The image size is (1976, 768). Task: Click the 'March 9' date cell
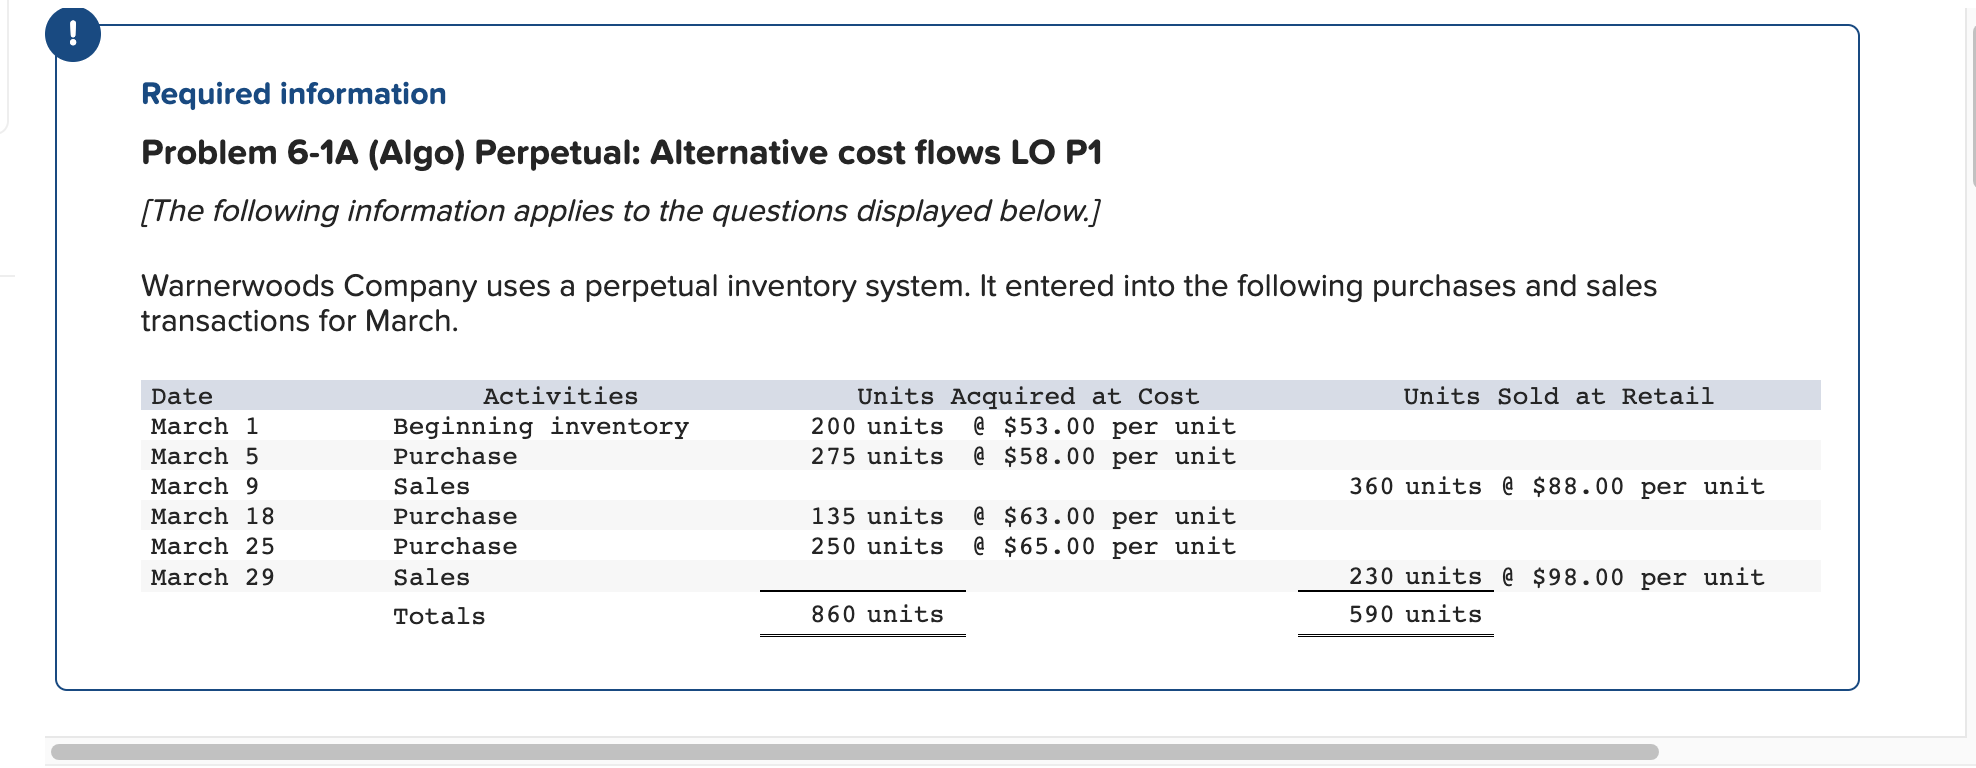pos(205,486)
